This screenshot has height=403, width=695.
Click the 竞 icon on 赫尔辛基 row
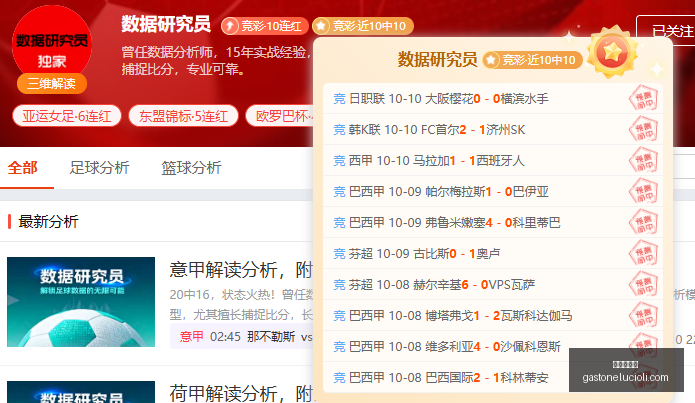(340, 285)
